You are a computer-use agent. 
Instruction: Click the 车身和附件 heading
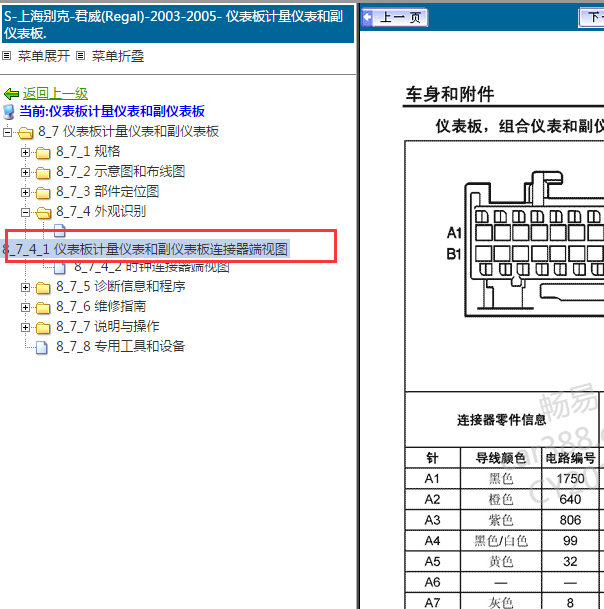point(450,94)
